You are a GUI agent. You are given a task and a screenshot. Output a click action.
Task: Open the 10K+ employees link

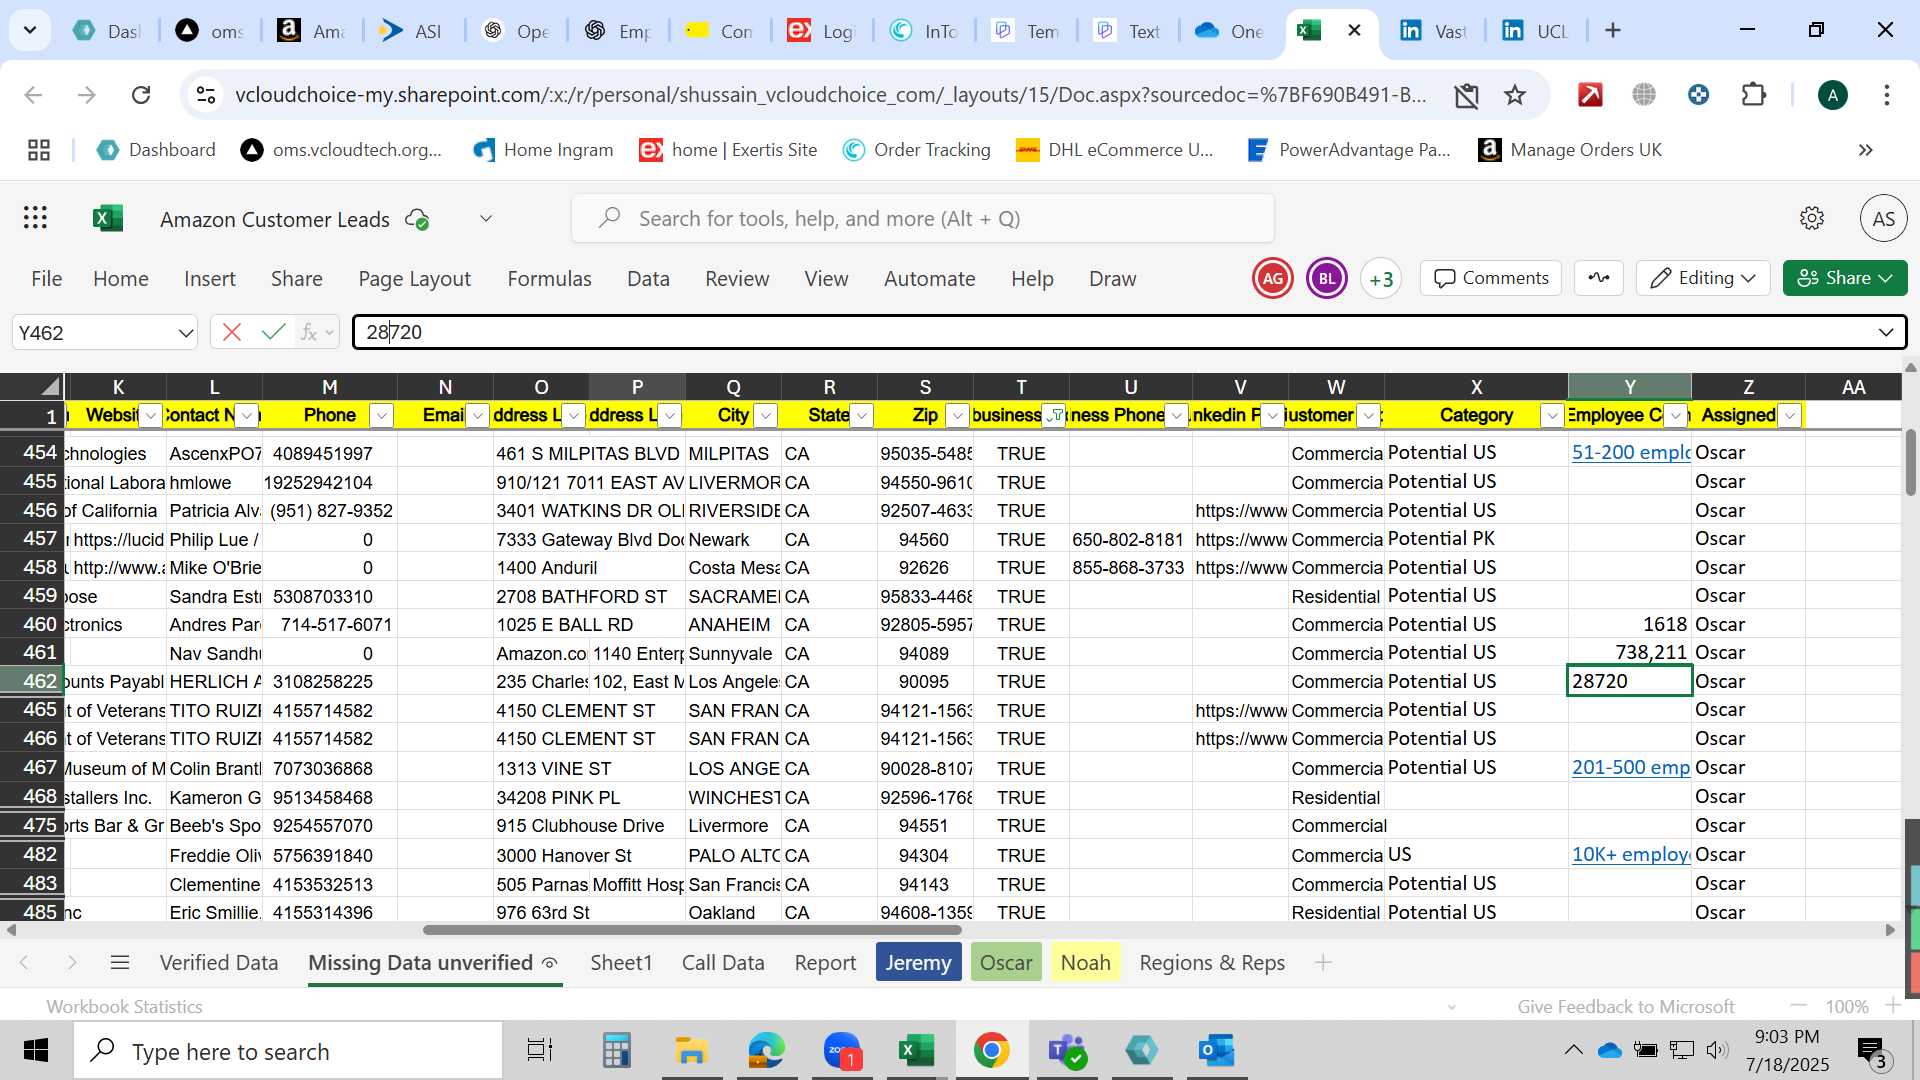[1630, 855]
